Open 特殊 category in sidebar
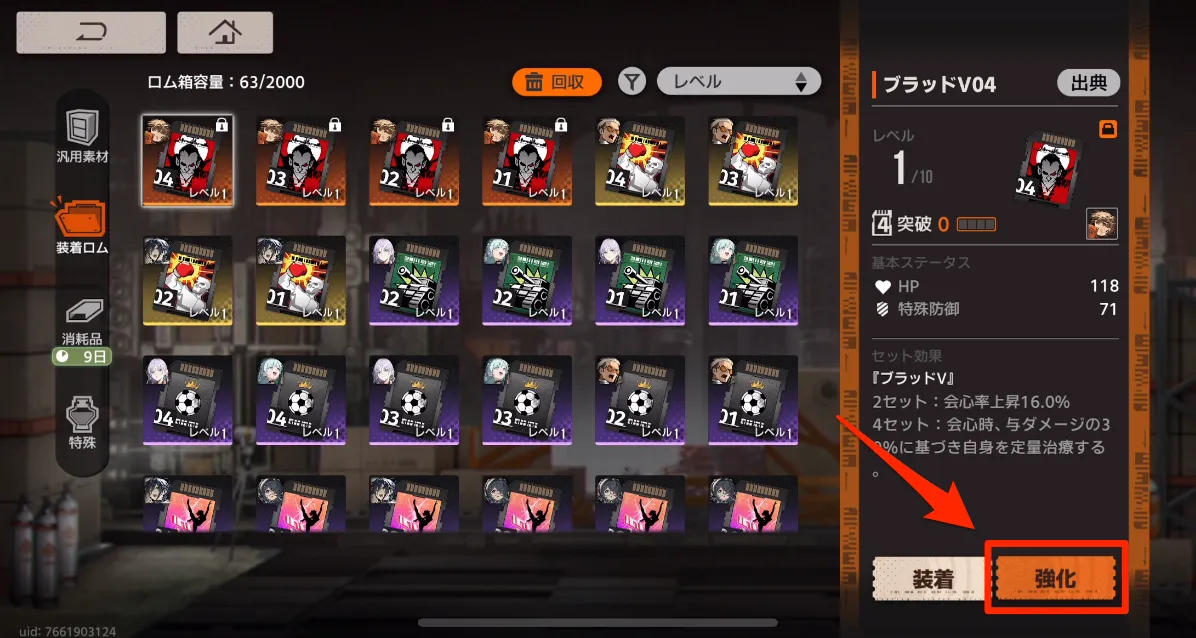 [x=82, y=420]
